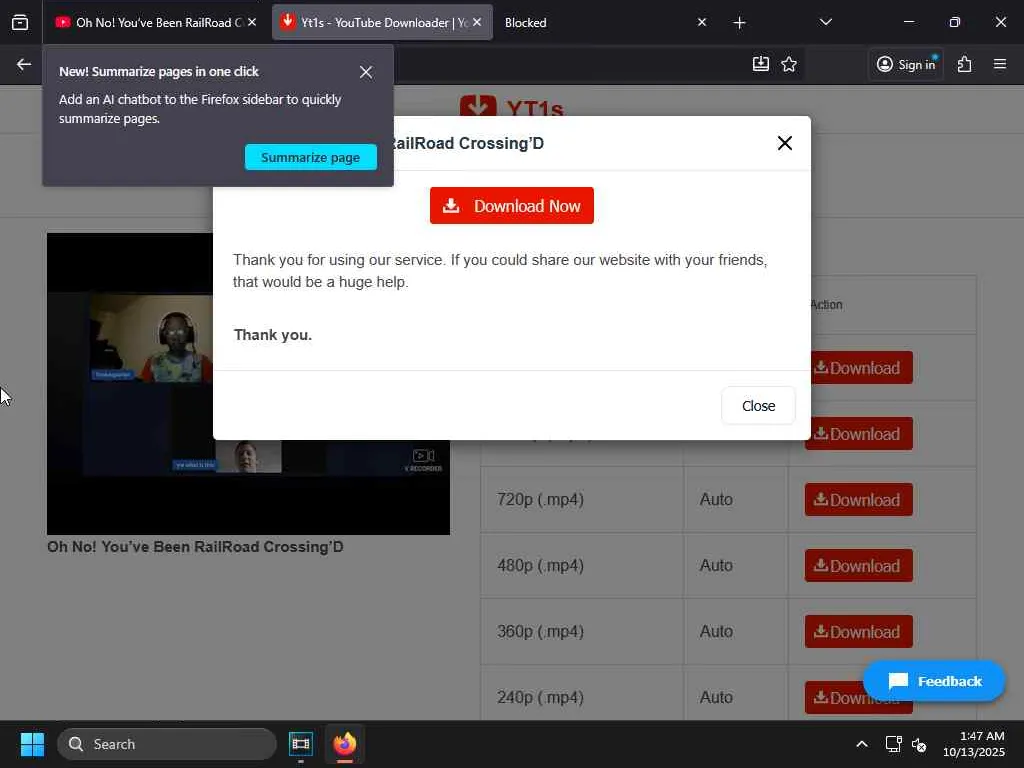Viewport: 1024px width, 768px height.
Task: Click Auto in the 720p row
Action: (x=716, y=500)
